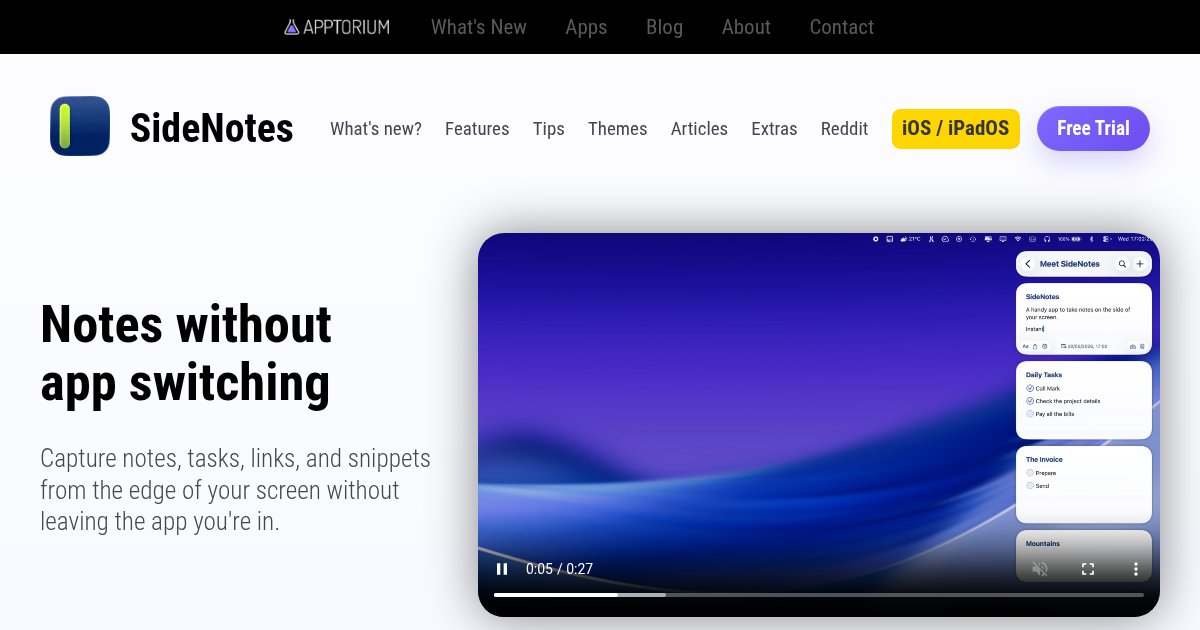
Task: Open the video's three-dot options menu
Action: (1136, 569)
